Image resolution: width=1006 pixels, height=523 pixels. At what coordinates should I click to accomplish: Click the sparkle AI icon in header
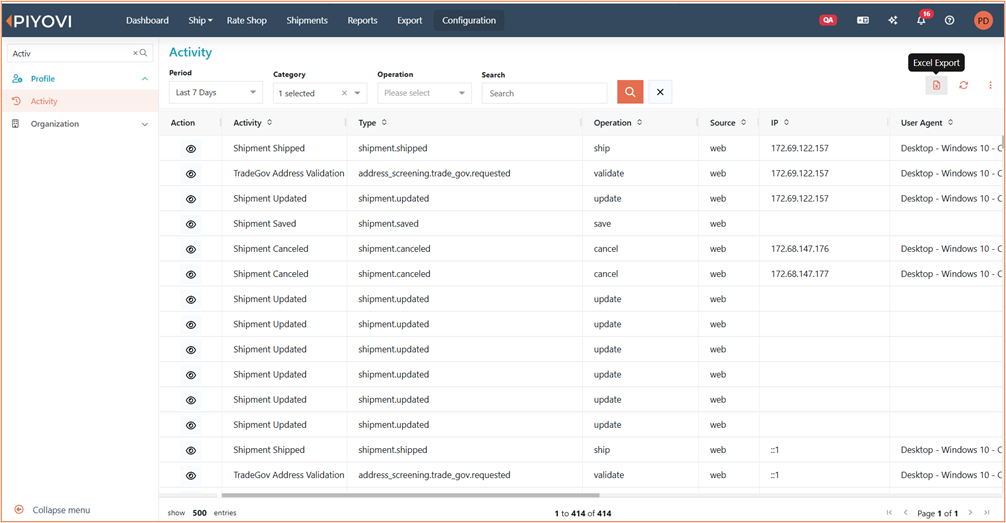pos(892,21)
